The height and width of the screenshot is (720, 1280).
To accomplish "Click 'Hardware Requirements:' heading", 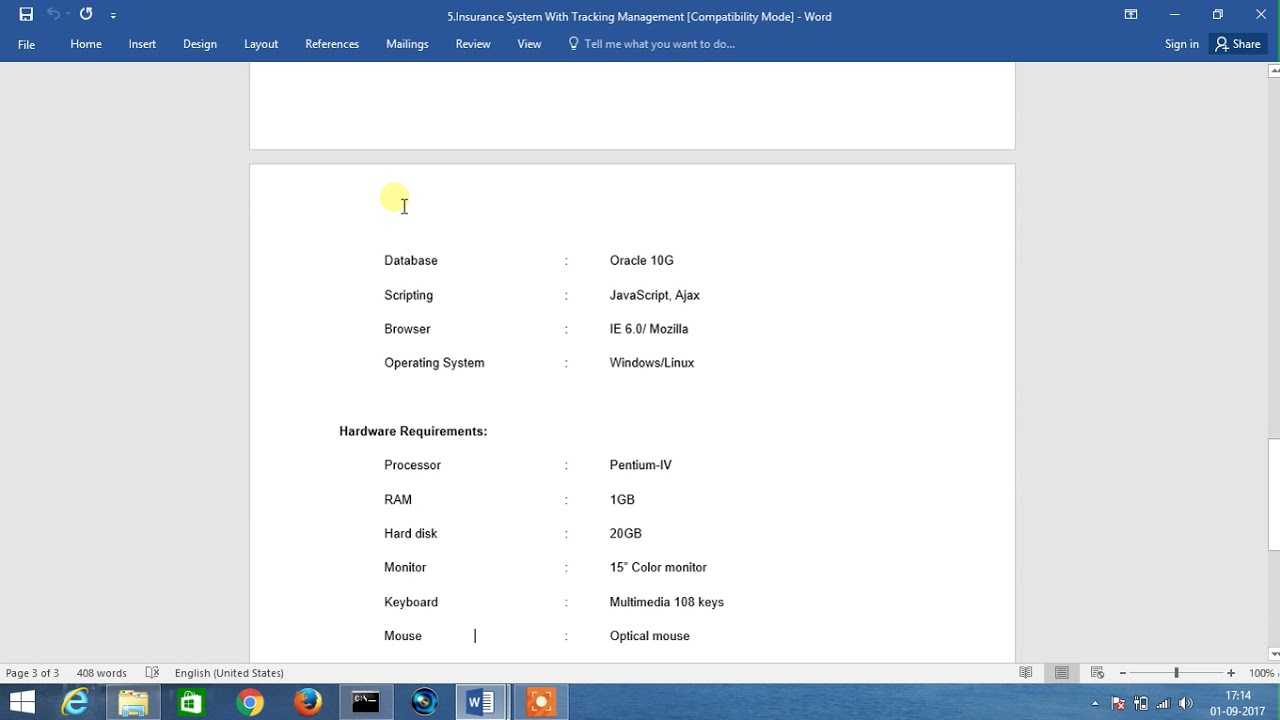I will (413, 431).
